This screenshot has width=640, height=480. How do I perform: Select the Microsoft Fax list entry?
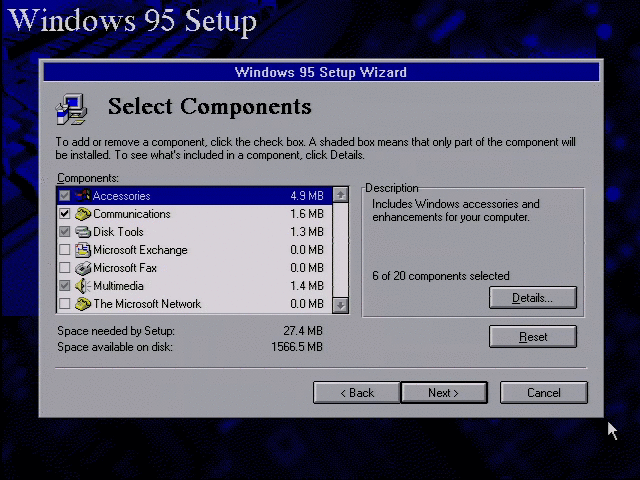pyautogui.click(x=194, y=268)
